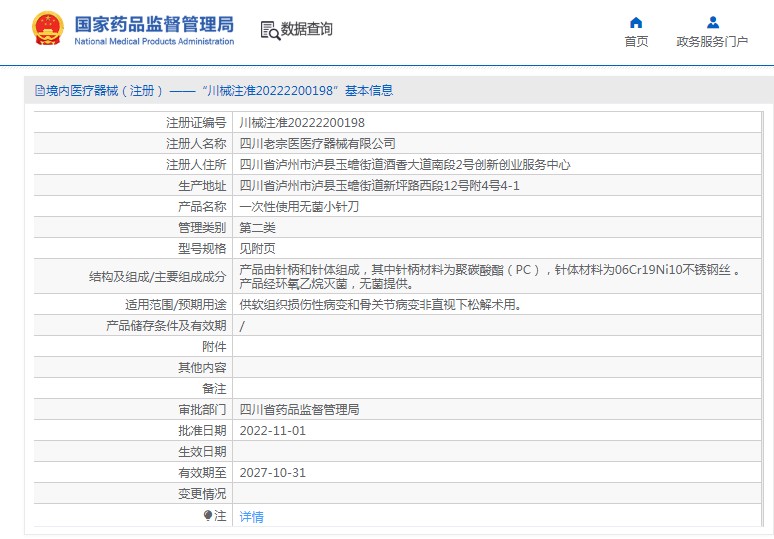Click the 其他内容 label

coord(202,368)
